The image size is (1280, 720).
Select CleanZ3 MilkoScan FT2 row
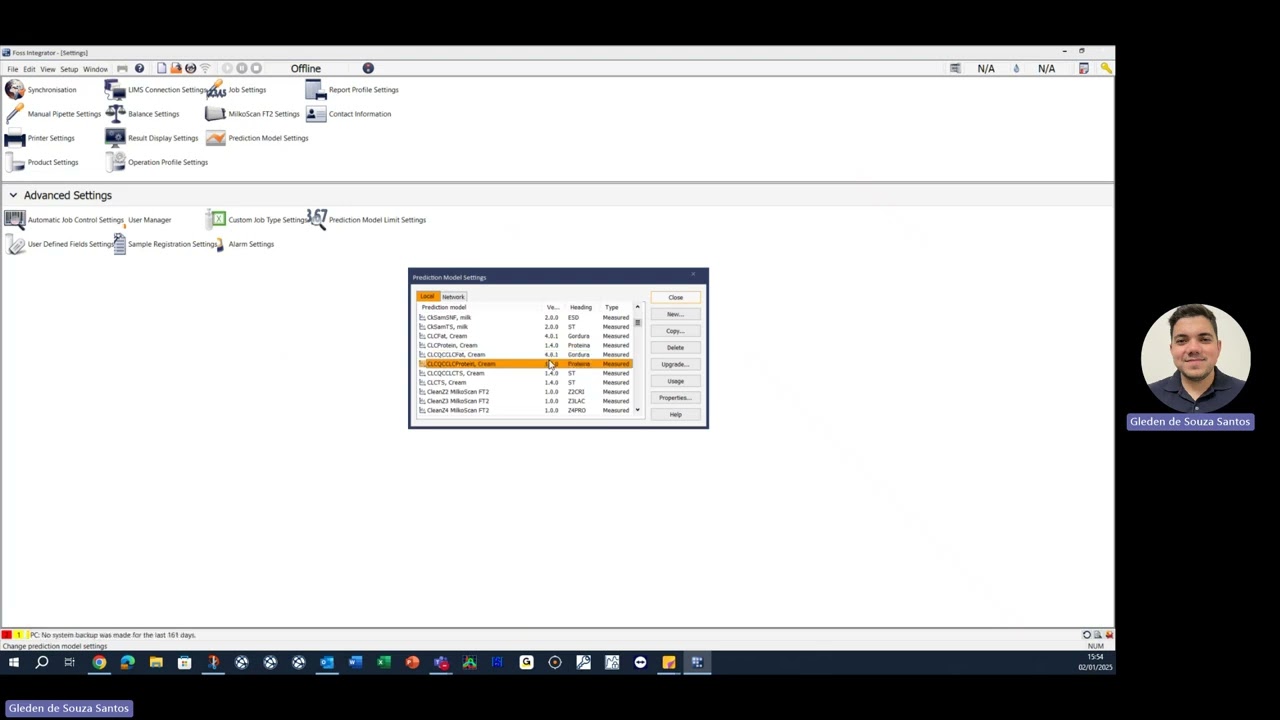[524, 401]
